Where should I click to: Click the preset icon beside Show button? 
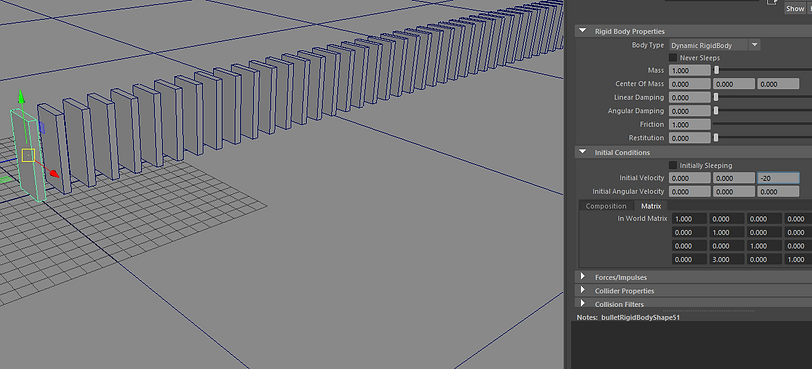coord(772,3)
